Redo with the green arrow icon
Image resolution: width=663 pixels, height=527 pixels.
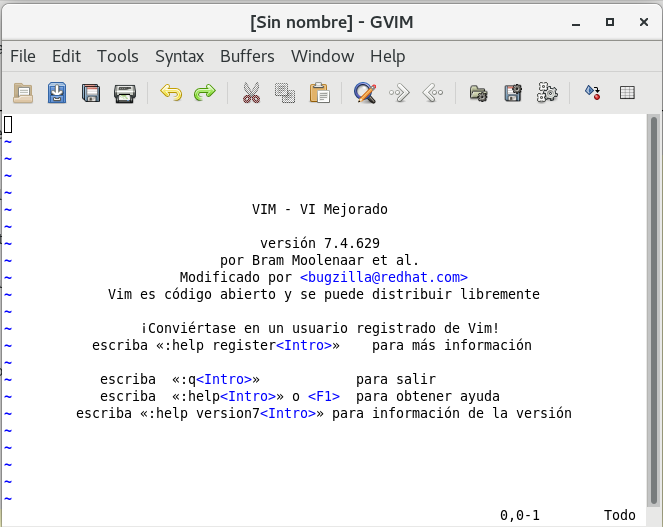click(205, 94)
